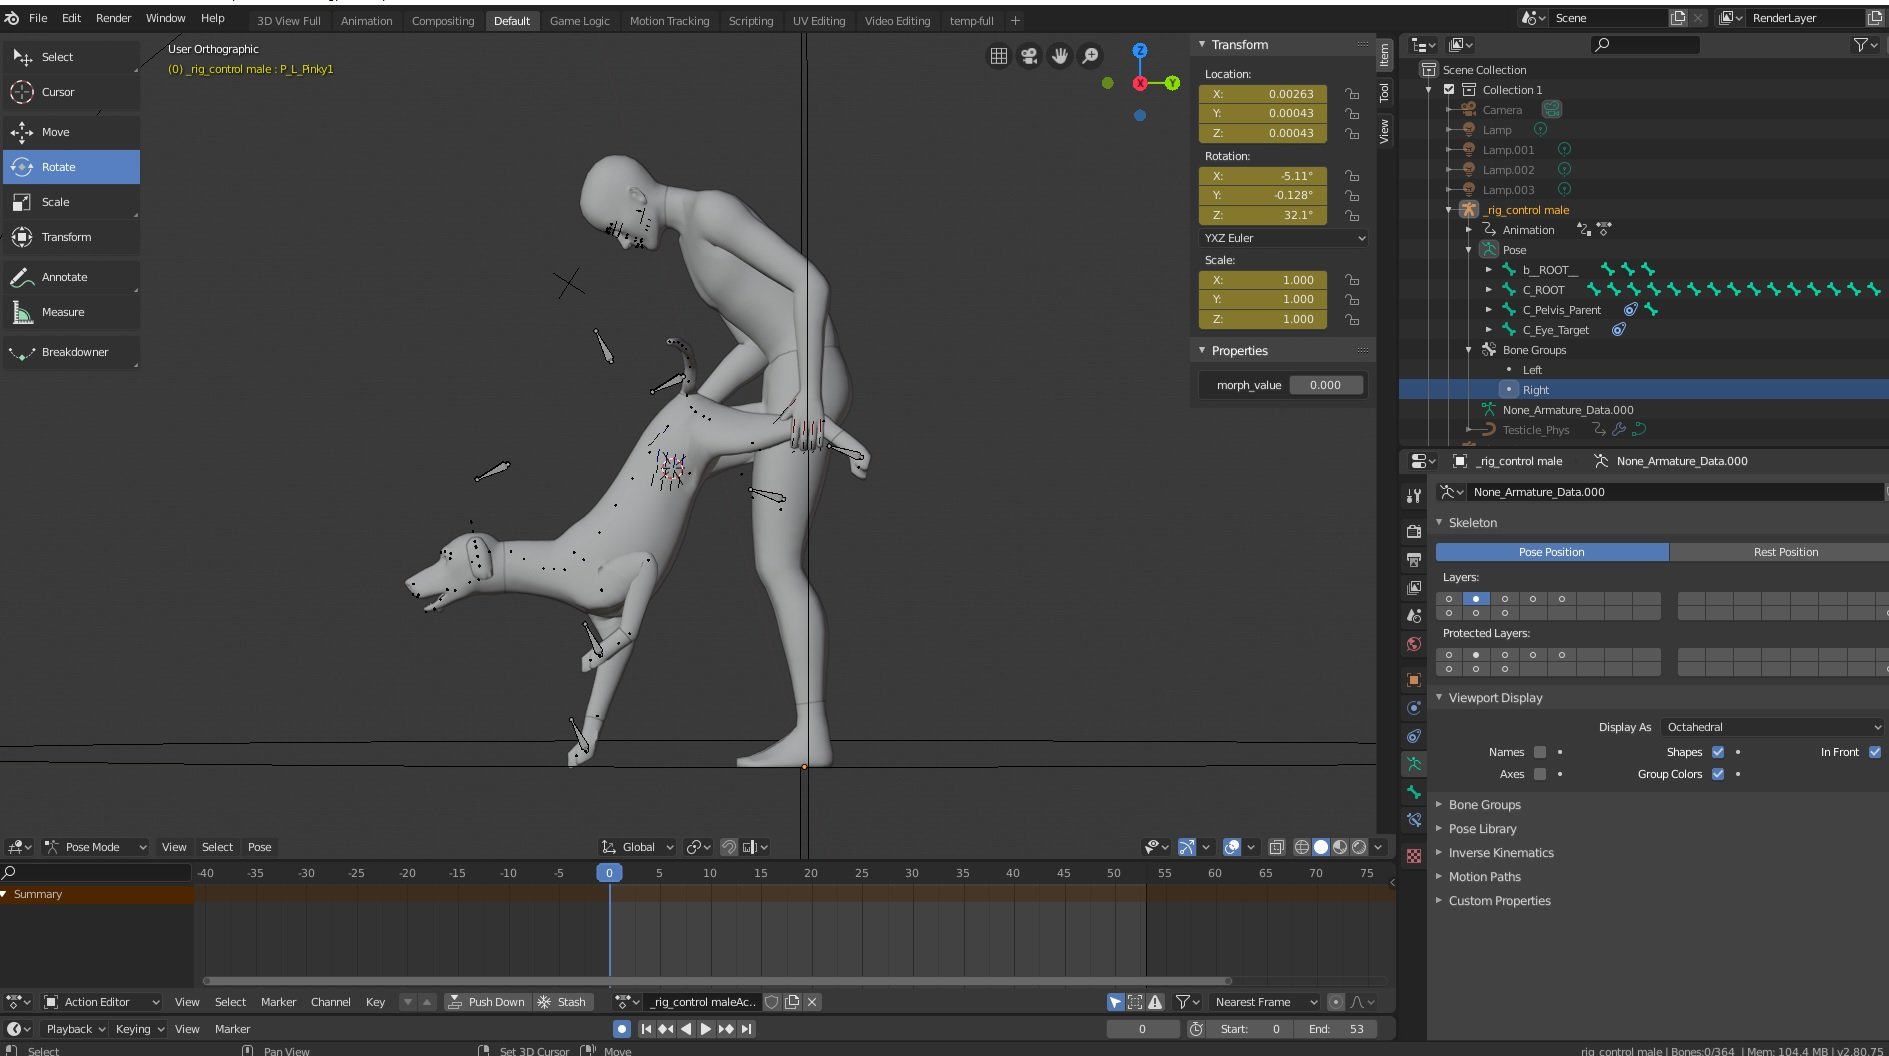Screen dimensions: 1889x1056
Task: Uncheck the Group Colors checkbox
Action: [1718, 774]
